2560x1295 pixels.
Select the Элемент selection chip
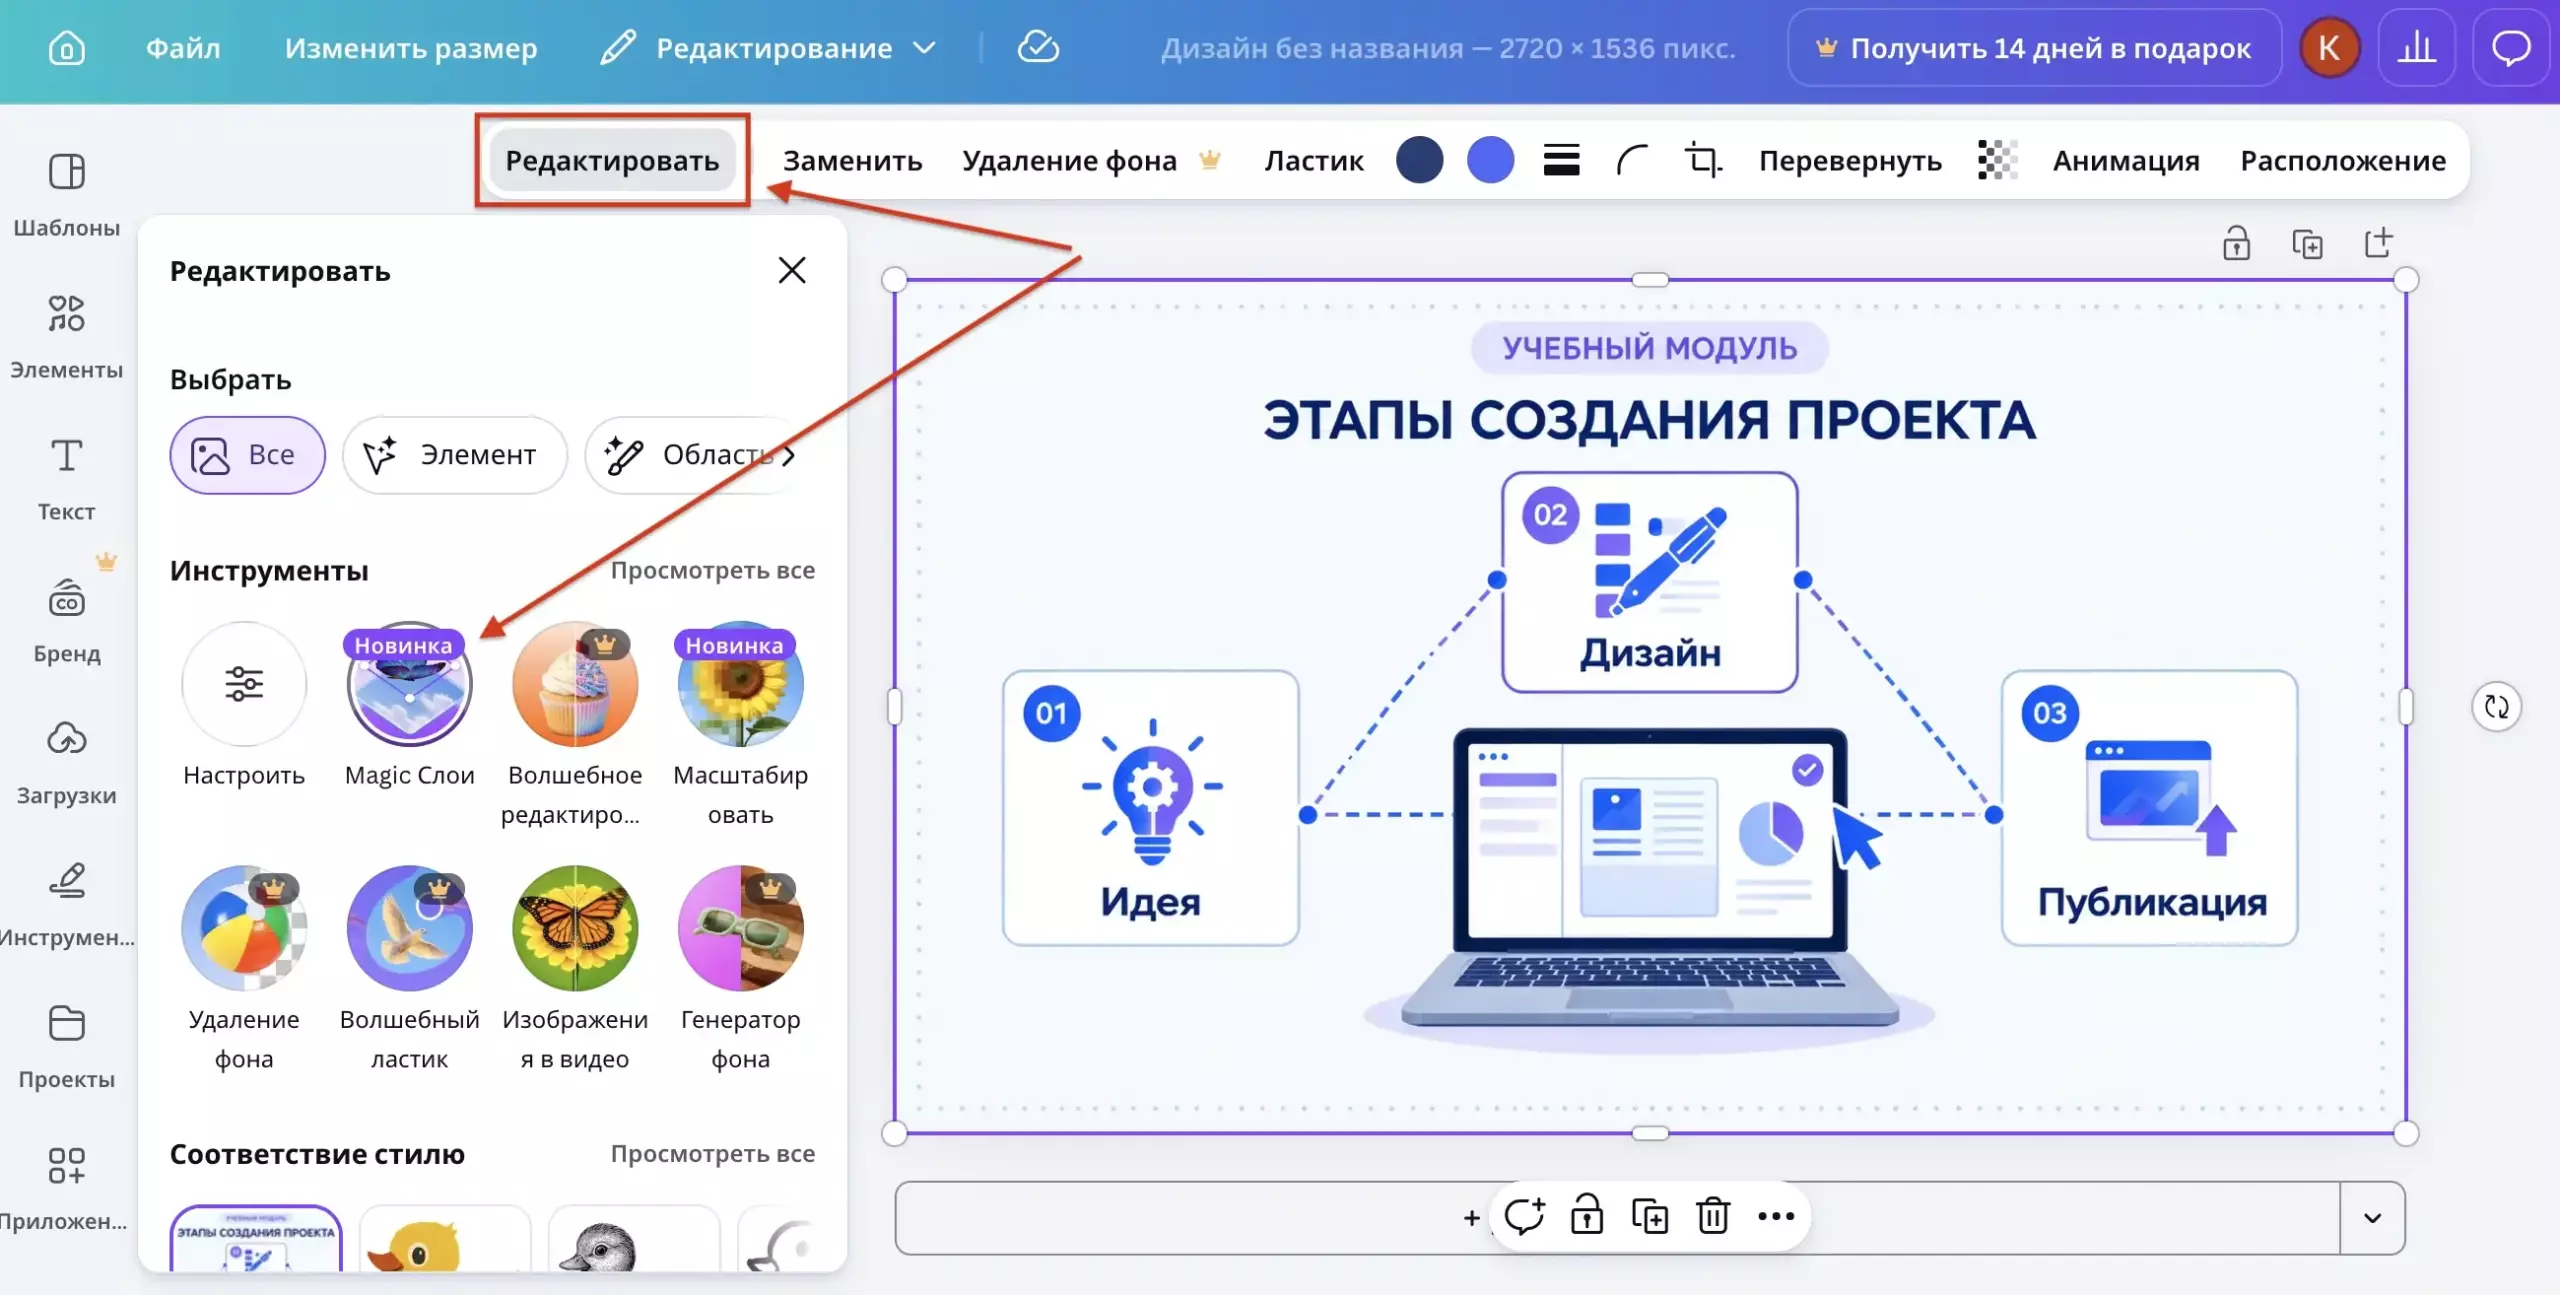tap(455, 455)
